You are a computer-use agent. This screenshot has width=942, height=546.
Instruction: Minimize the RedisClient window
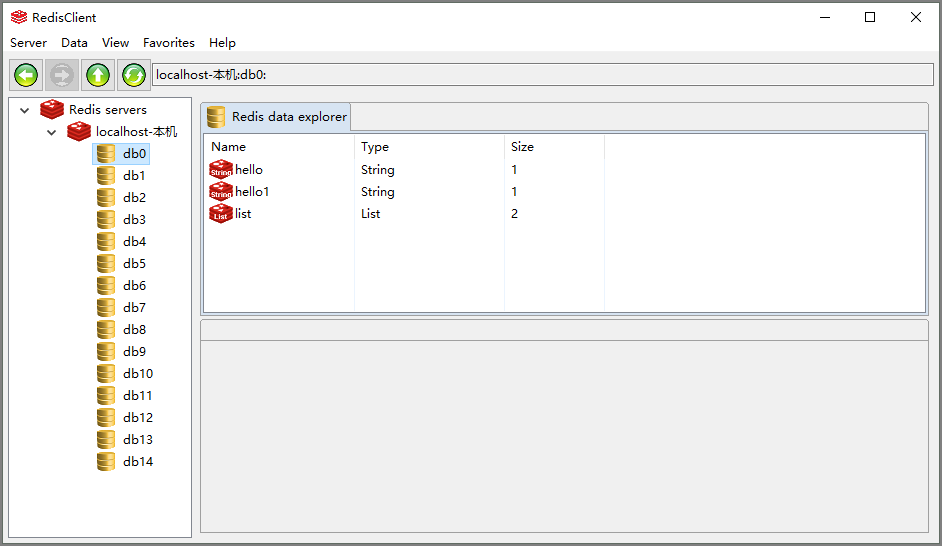[825, 17]
